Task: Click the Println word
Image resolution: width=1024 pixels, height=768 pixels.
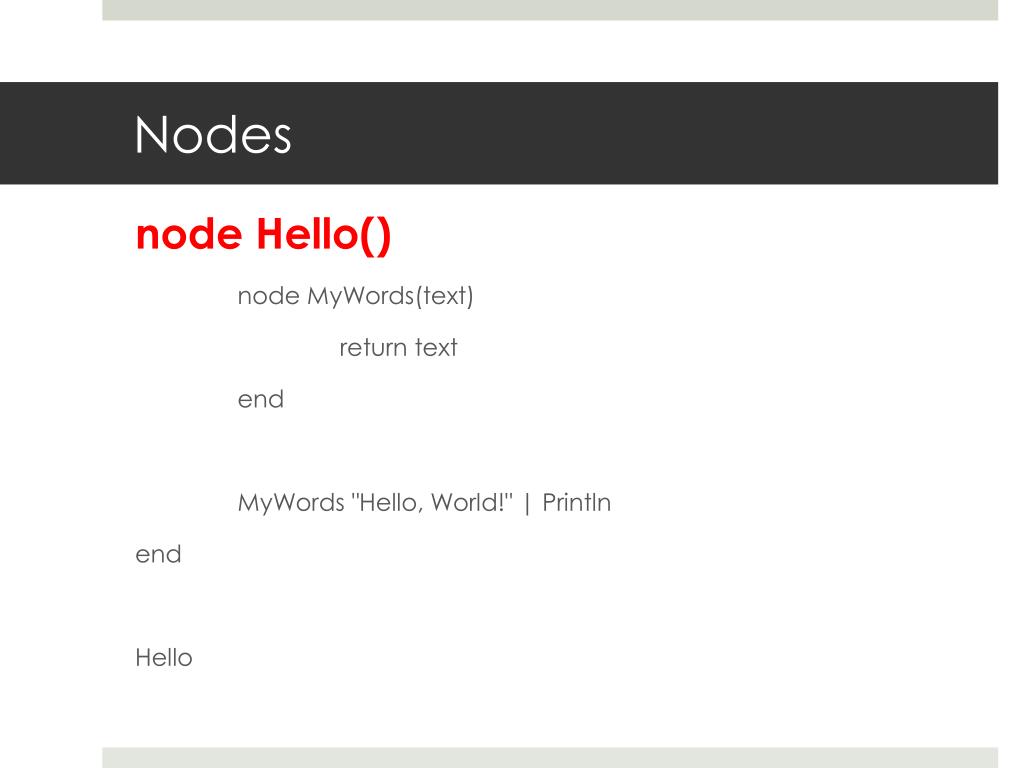Action: pyautogui.click(x=577, y=503)
